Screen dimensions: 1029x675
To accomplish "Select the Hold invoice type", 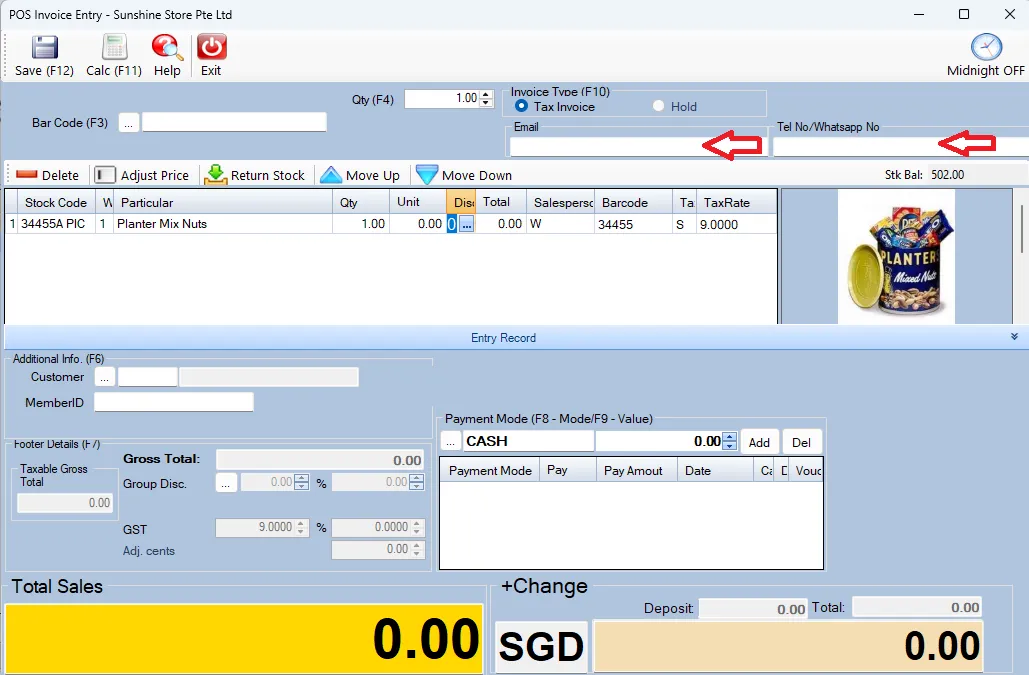I will [x=658, y=106].
